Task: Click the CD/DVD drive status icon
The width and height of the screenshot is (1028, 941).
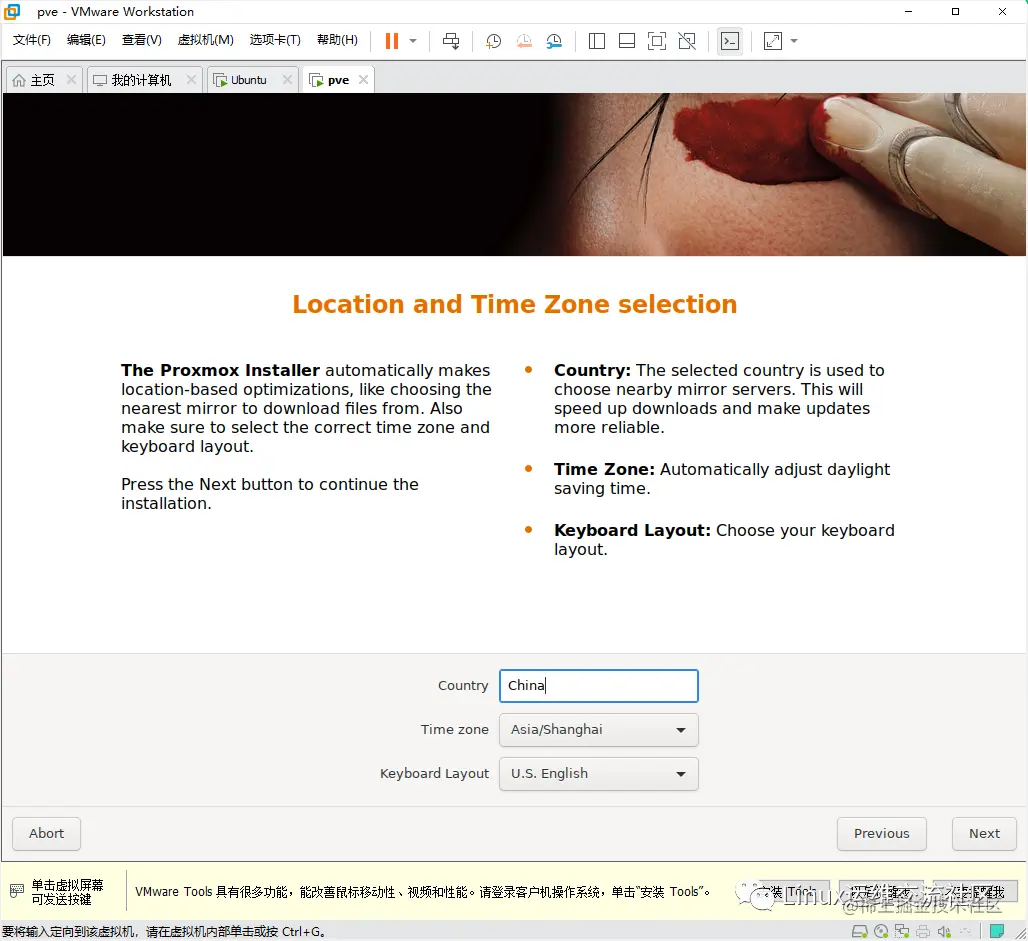Action: point(881,931)
